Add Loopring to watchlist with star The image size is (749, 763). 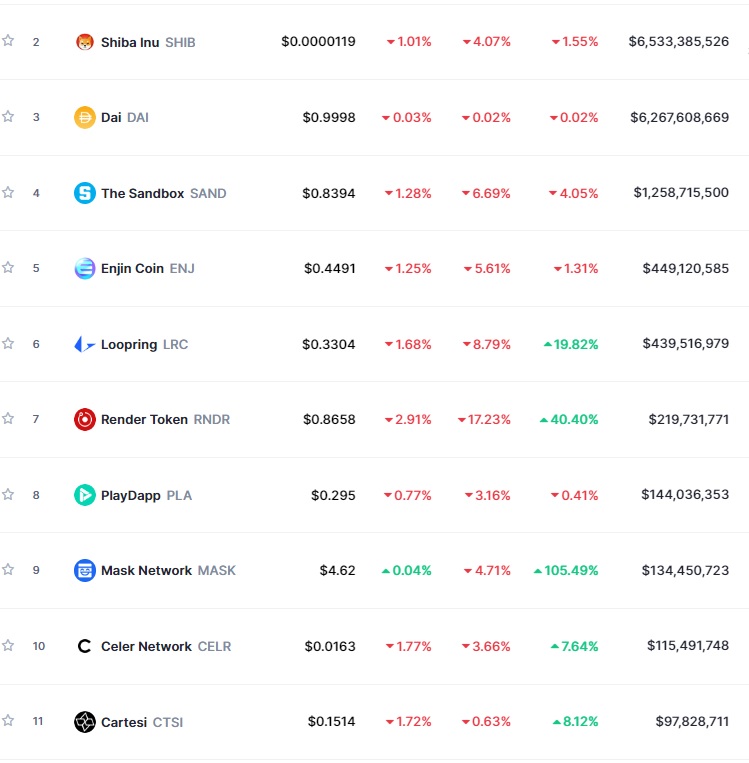point(8,343)
